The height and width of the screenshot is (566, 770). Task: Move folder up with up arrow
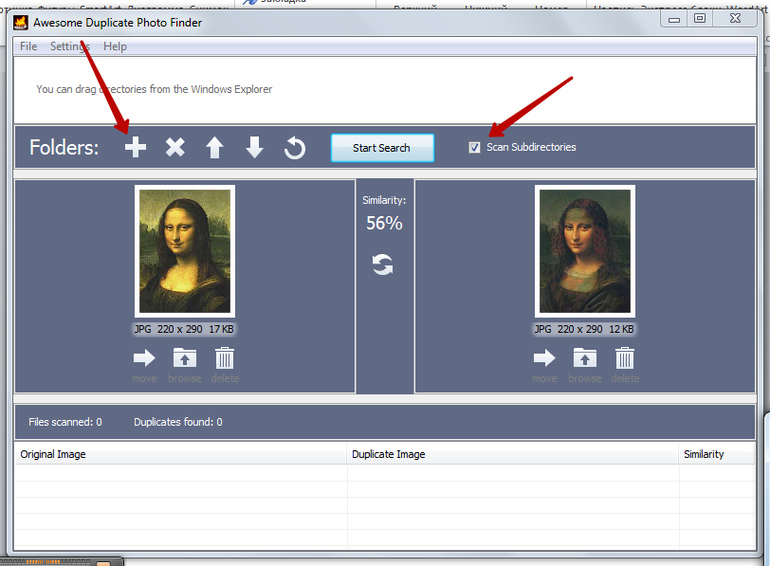(x=214, y=148)
